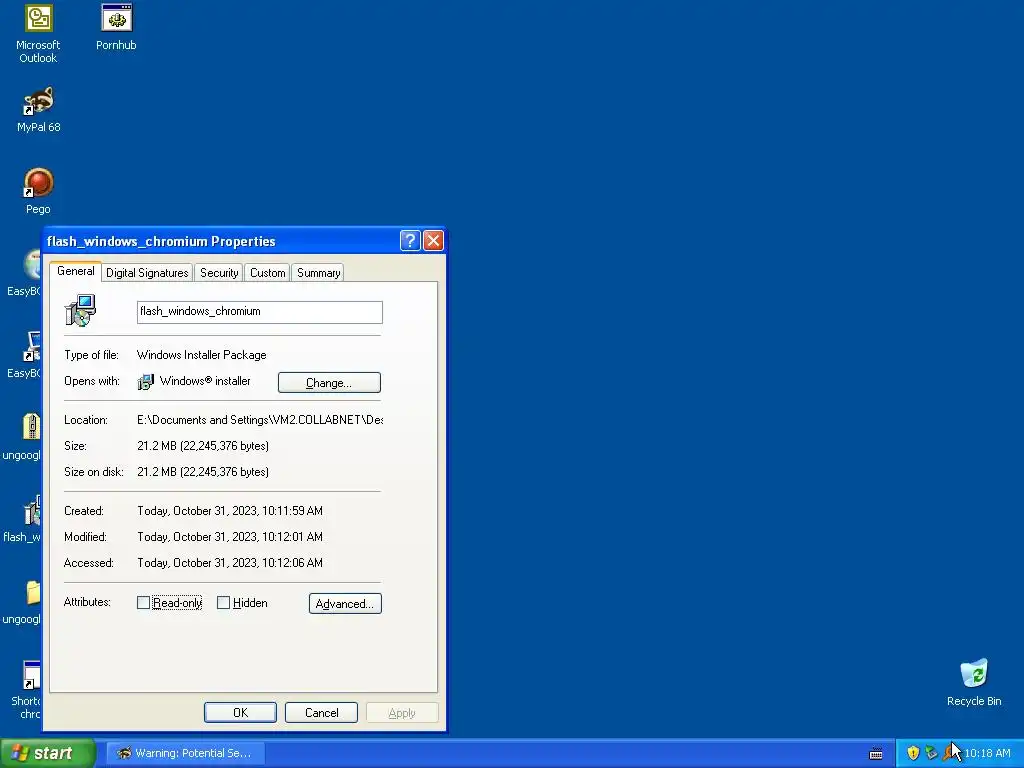The image size is (1024, 768).
Task: Click the Accessed date value
Action: [x=230, y=563]
